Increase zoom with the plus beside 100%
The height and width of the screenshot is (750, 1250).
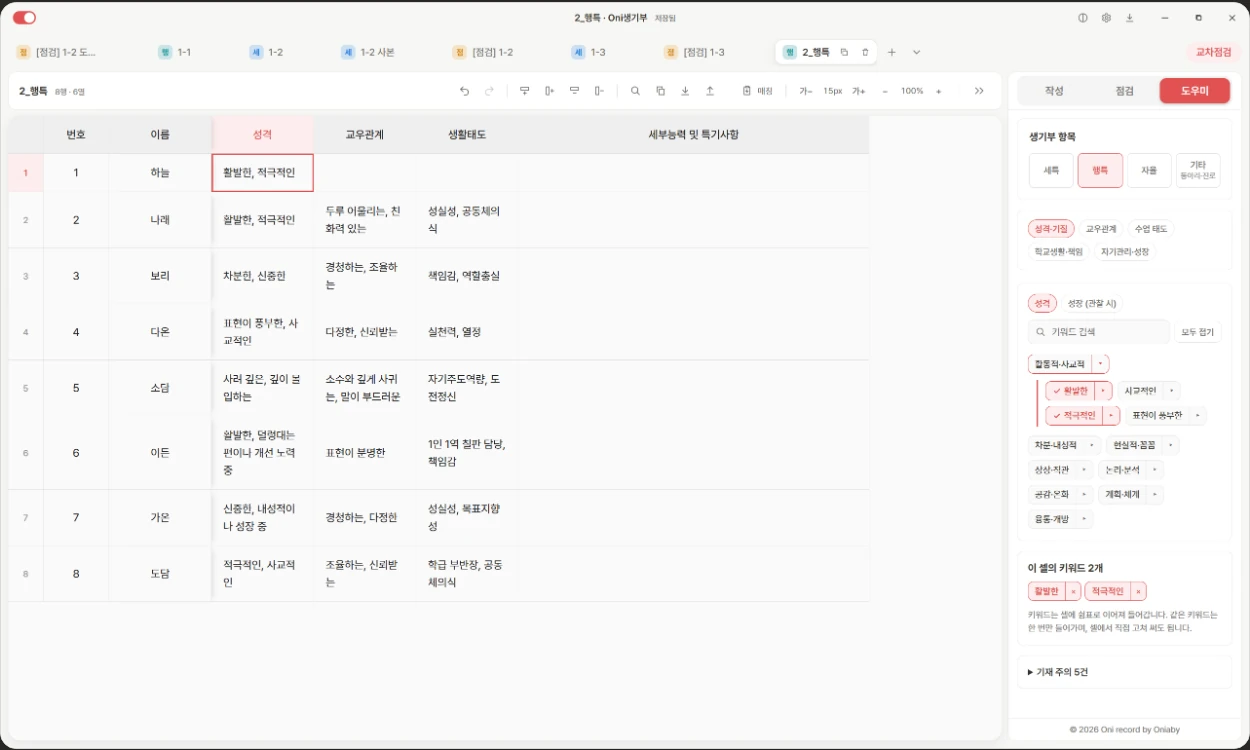click(x=938, y=91)
